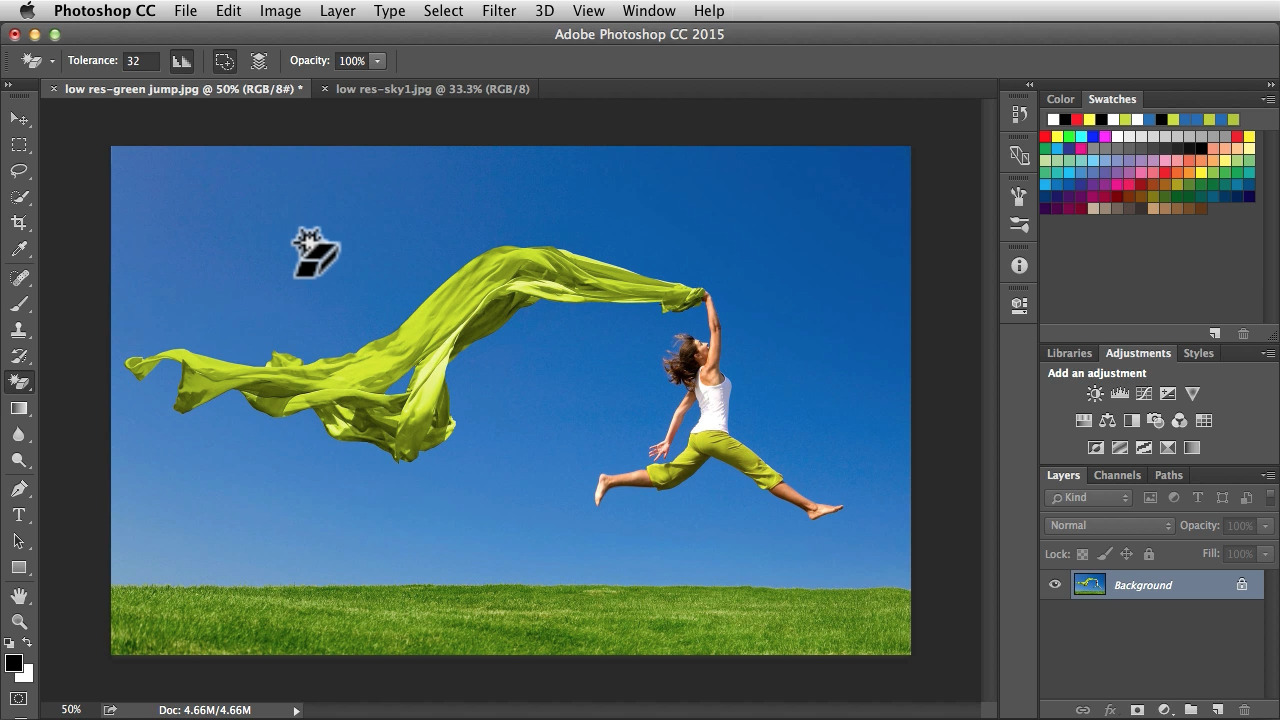Select the Horizontal Type tool
The width and height of the screenshot is (1280, 720).
19,515
